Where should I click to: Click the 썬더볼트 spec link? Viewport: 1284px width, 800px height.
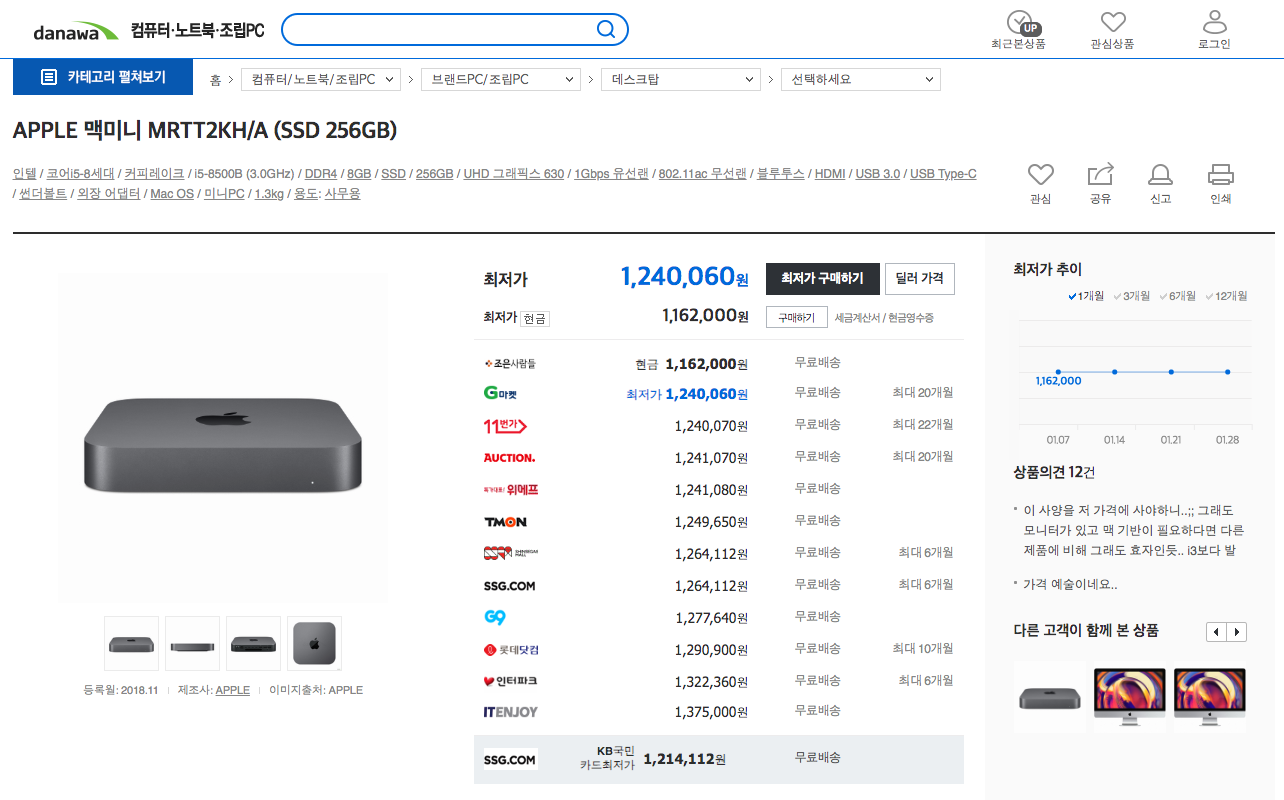43,194
